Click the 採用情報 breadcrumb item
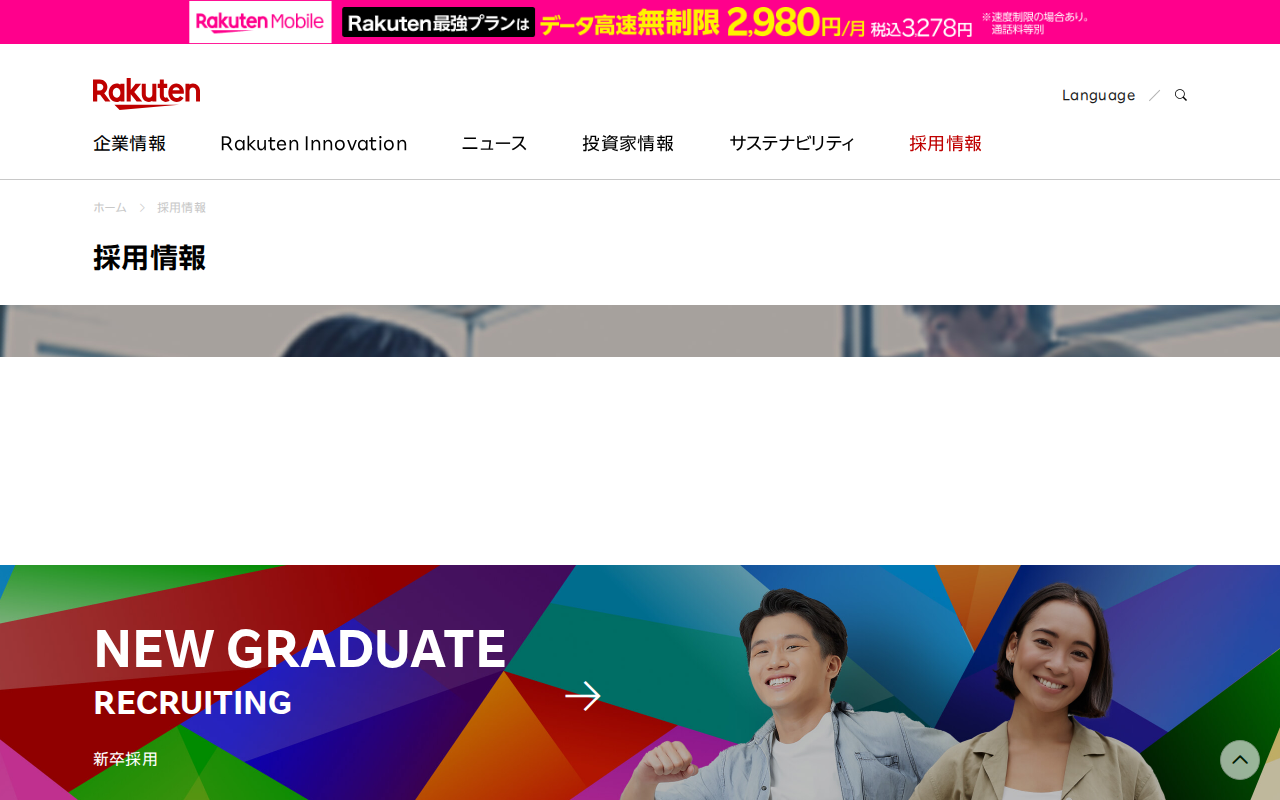 click(x=181, y=208)
